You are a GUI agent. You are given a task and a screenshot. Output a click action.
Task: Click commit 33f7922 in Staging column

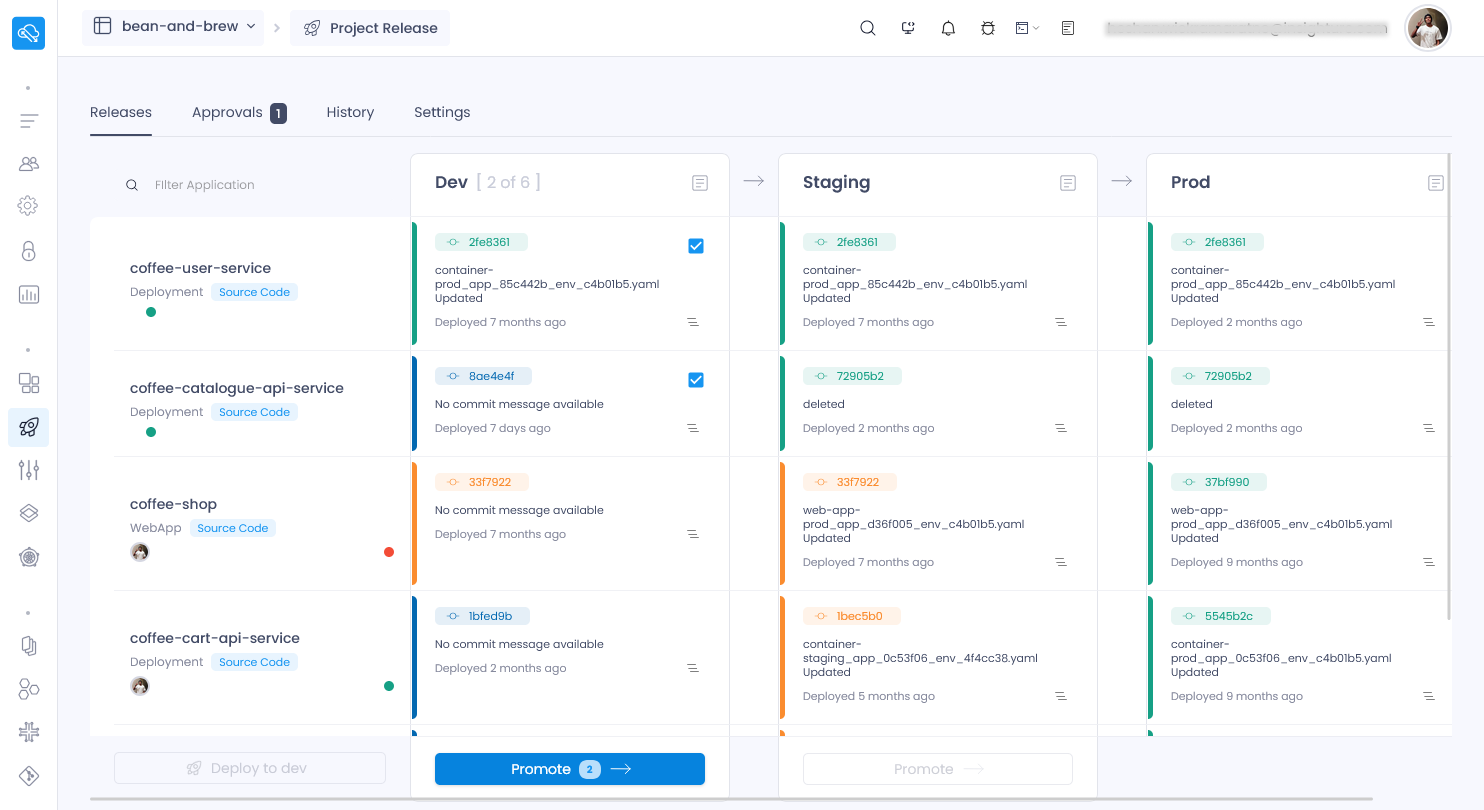[x=849, y=482]
